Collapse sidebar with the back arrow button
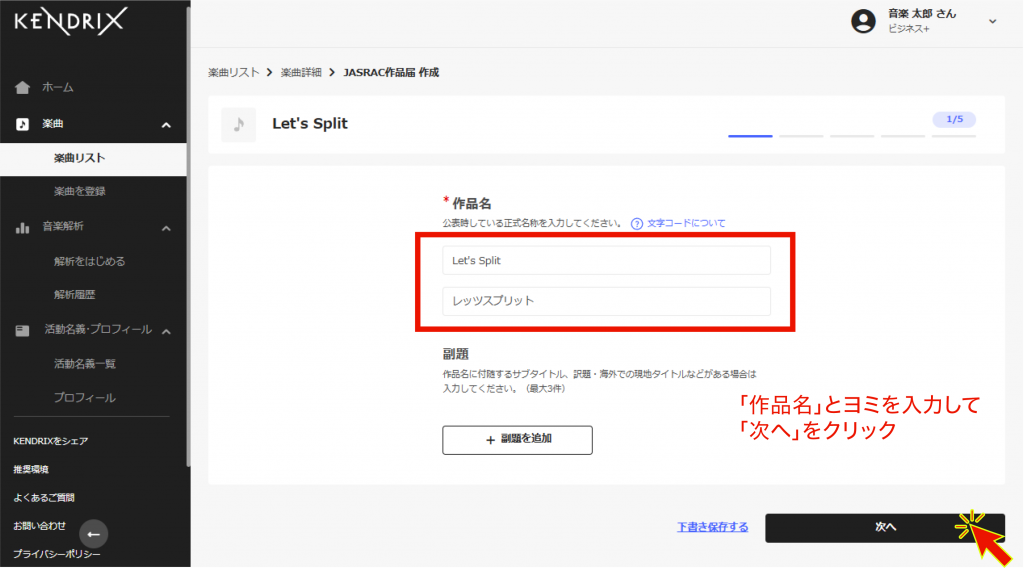Screen dimensions: 1024x568 (93, 533)
